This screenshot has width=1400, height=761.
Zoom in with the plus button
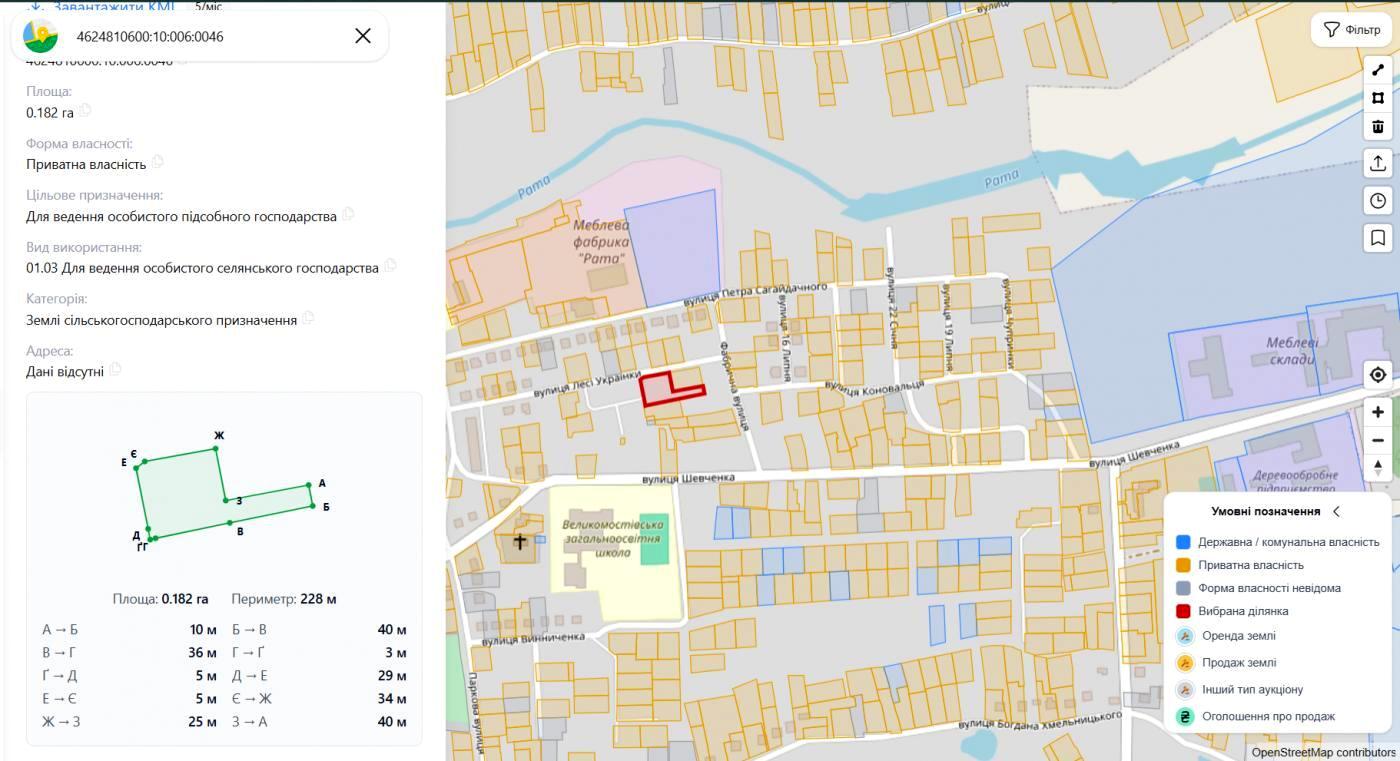click(x=1377, y=412)
